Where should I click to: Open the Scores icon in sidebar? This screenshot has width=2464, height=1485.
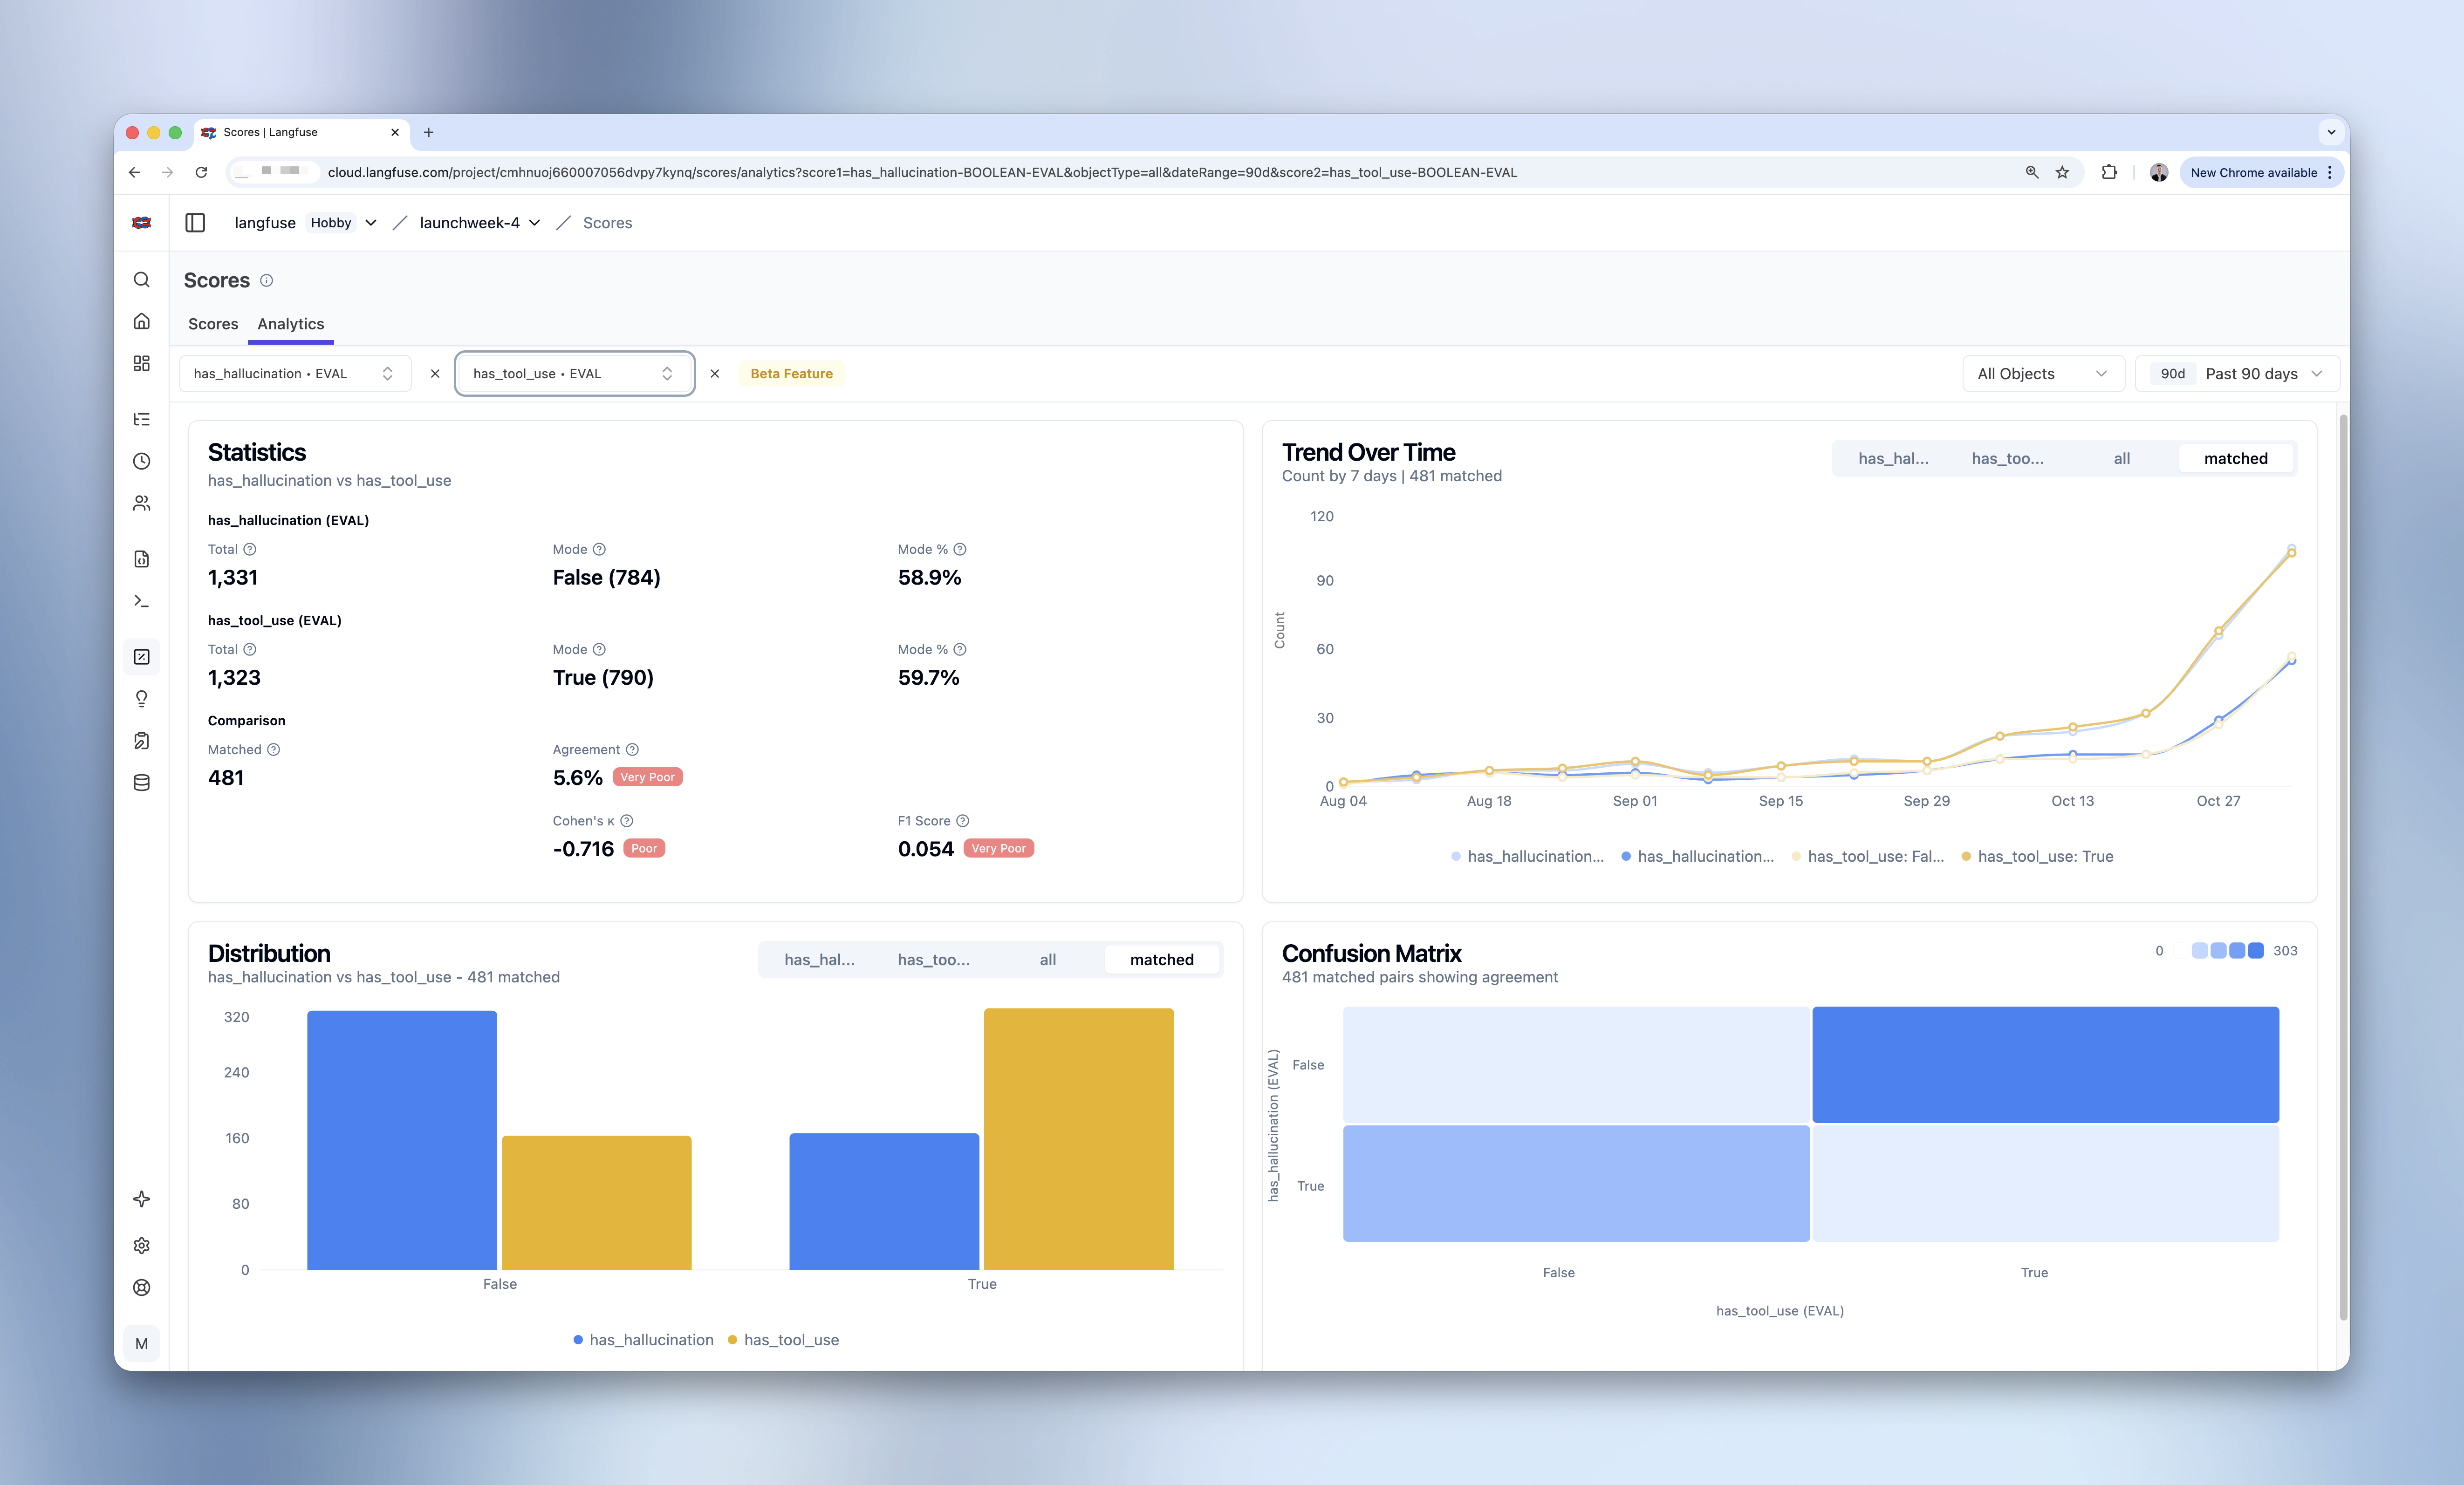click(x=141, y=657)
